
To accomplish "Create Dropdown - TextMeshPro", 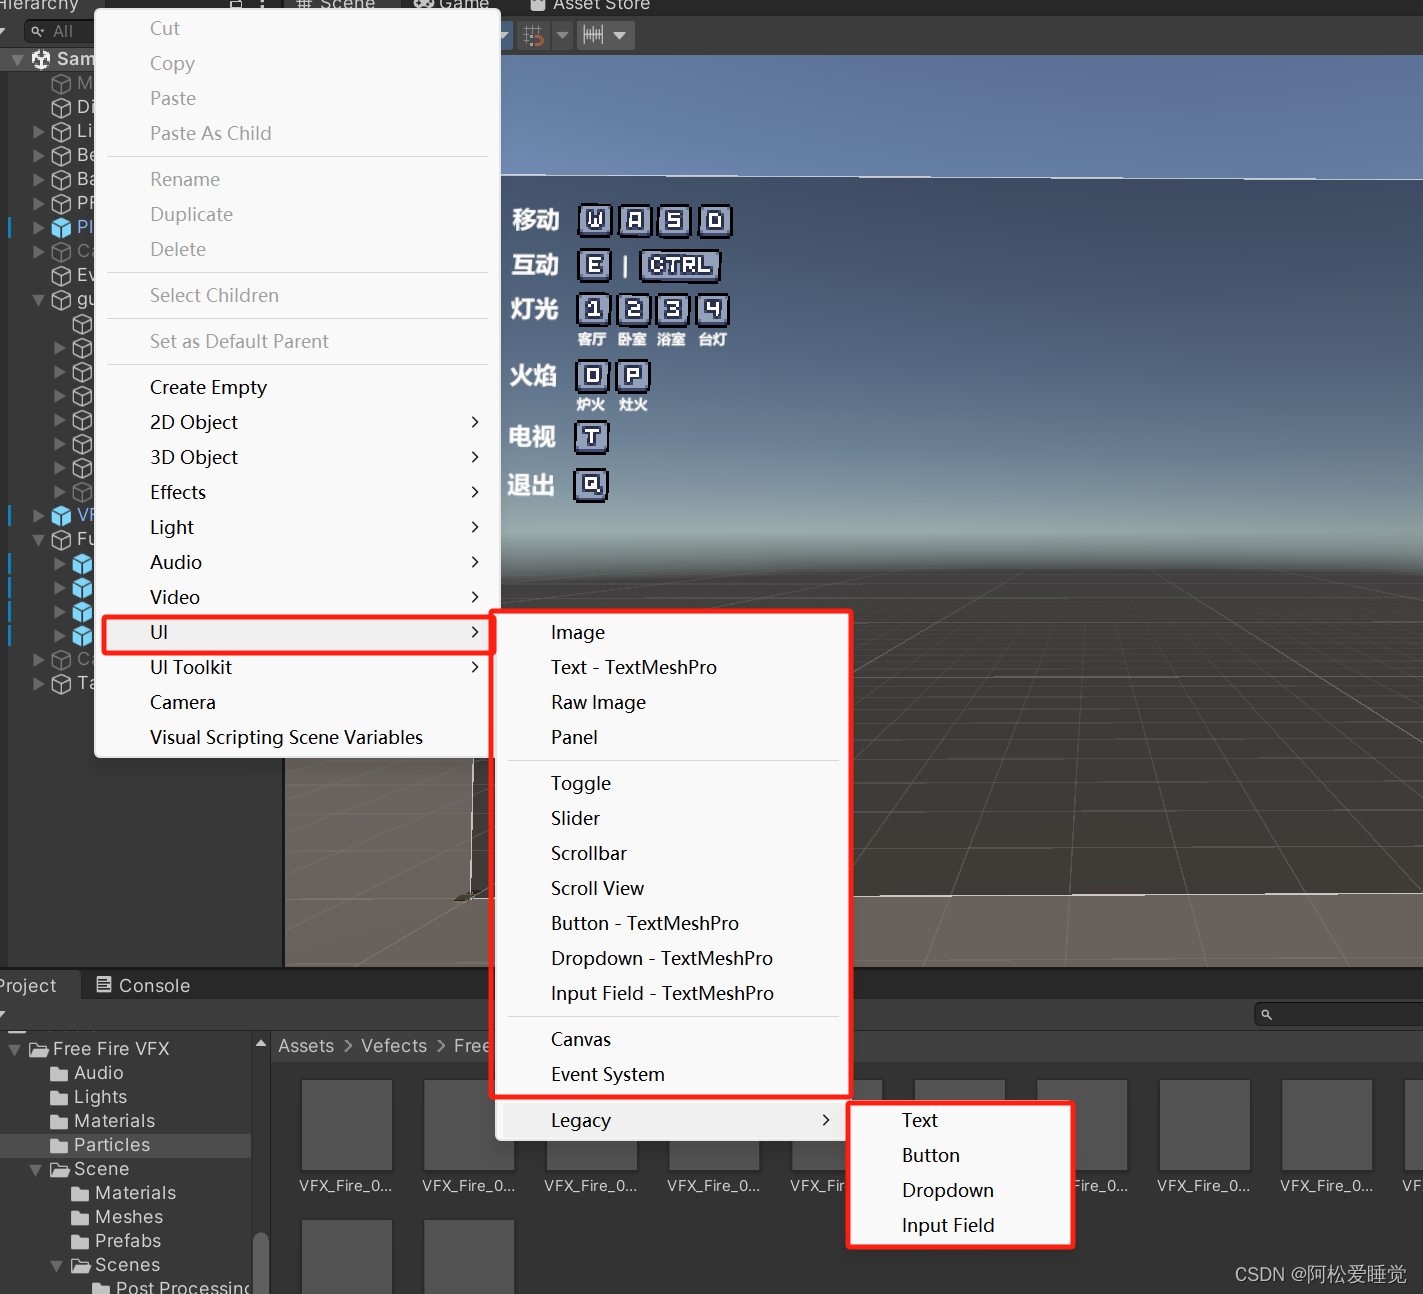I will 672,958.
